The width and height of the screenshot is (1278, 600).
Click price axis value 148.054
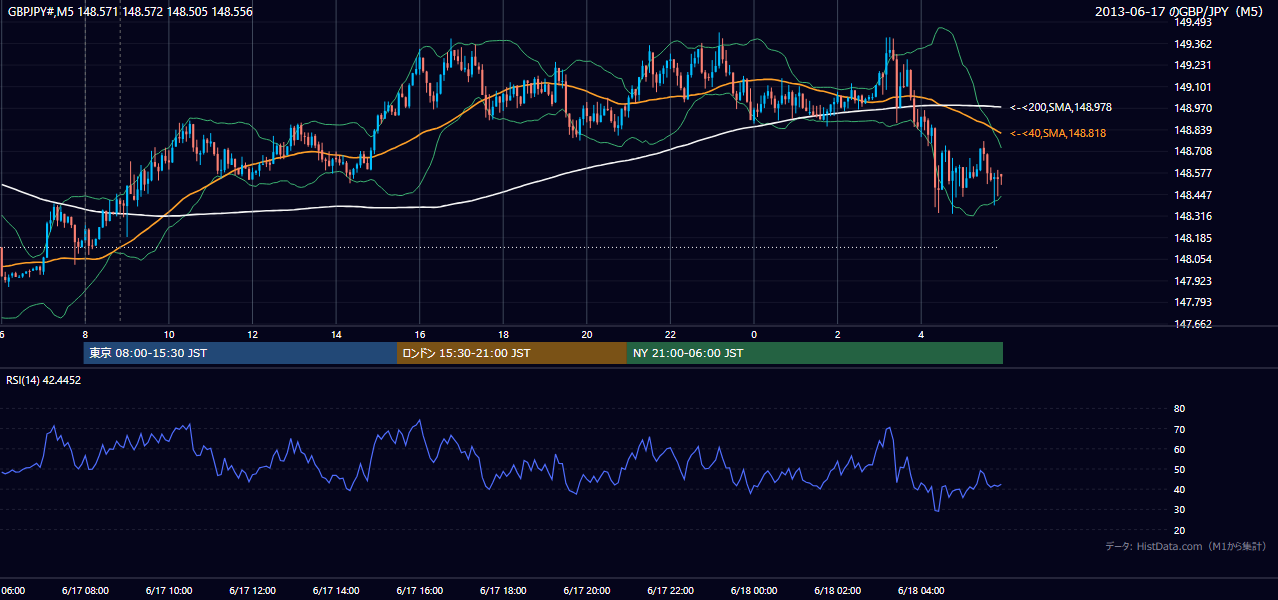[x=1192, y=259]
